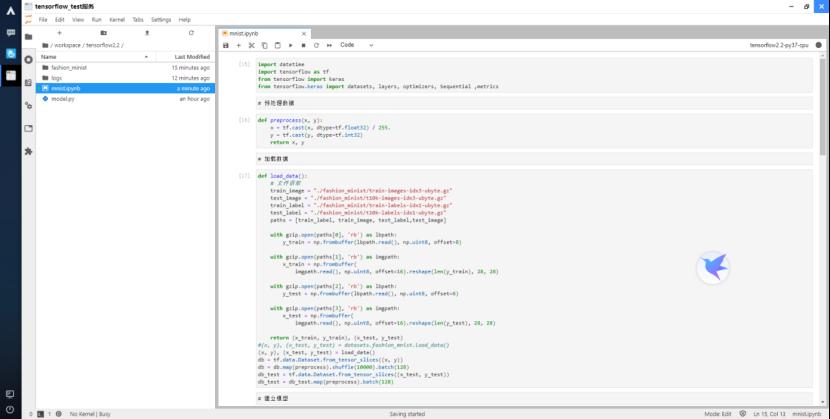The width and height of the screenshot is (830, 419).
Task: Click the def preprocess code cell
Action: point(534,131)
